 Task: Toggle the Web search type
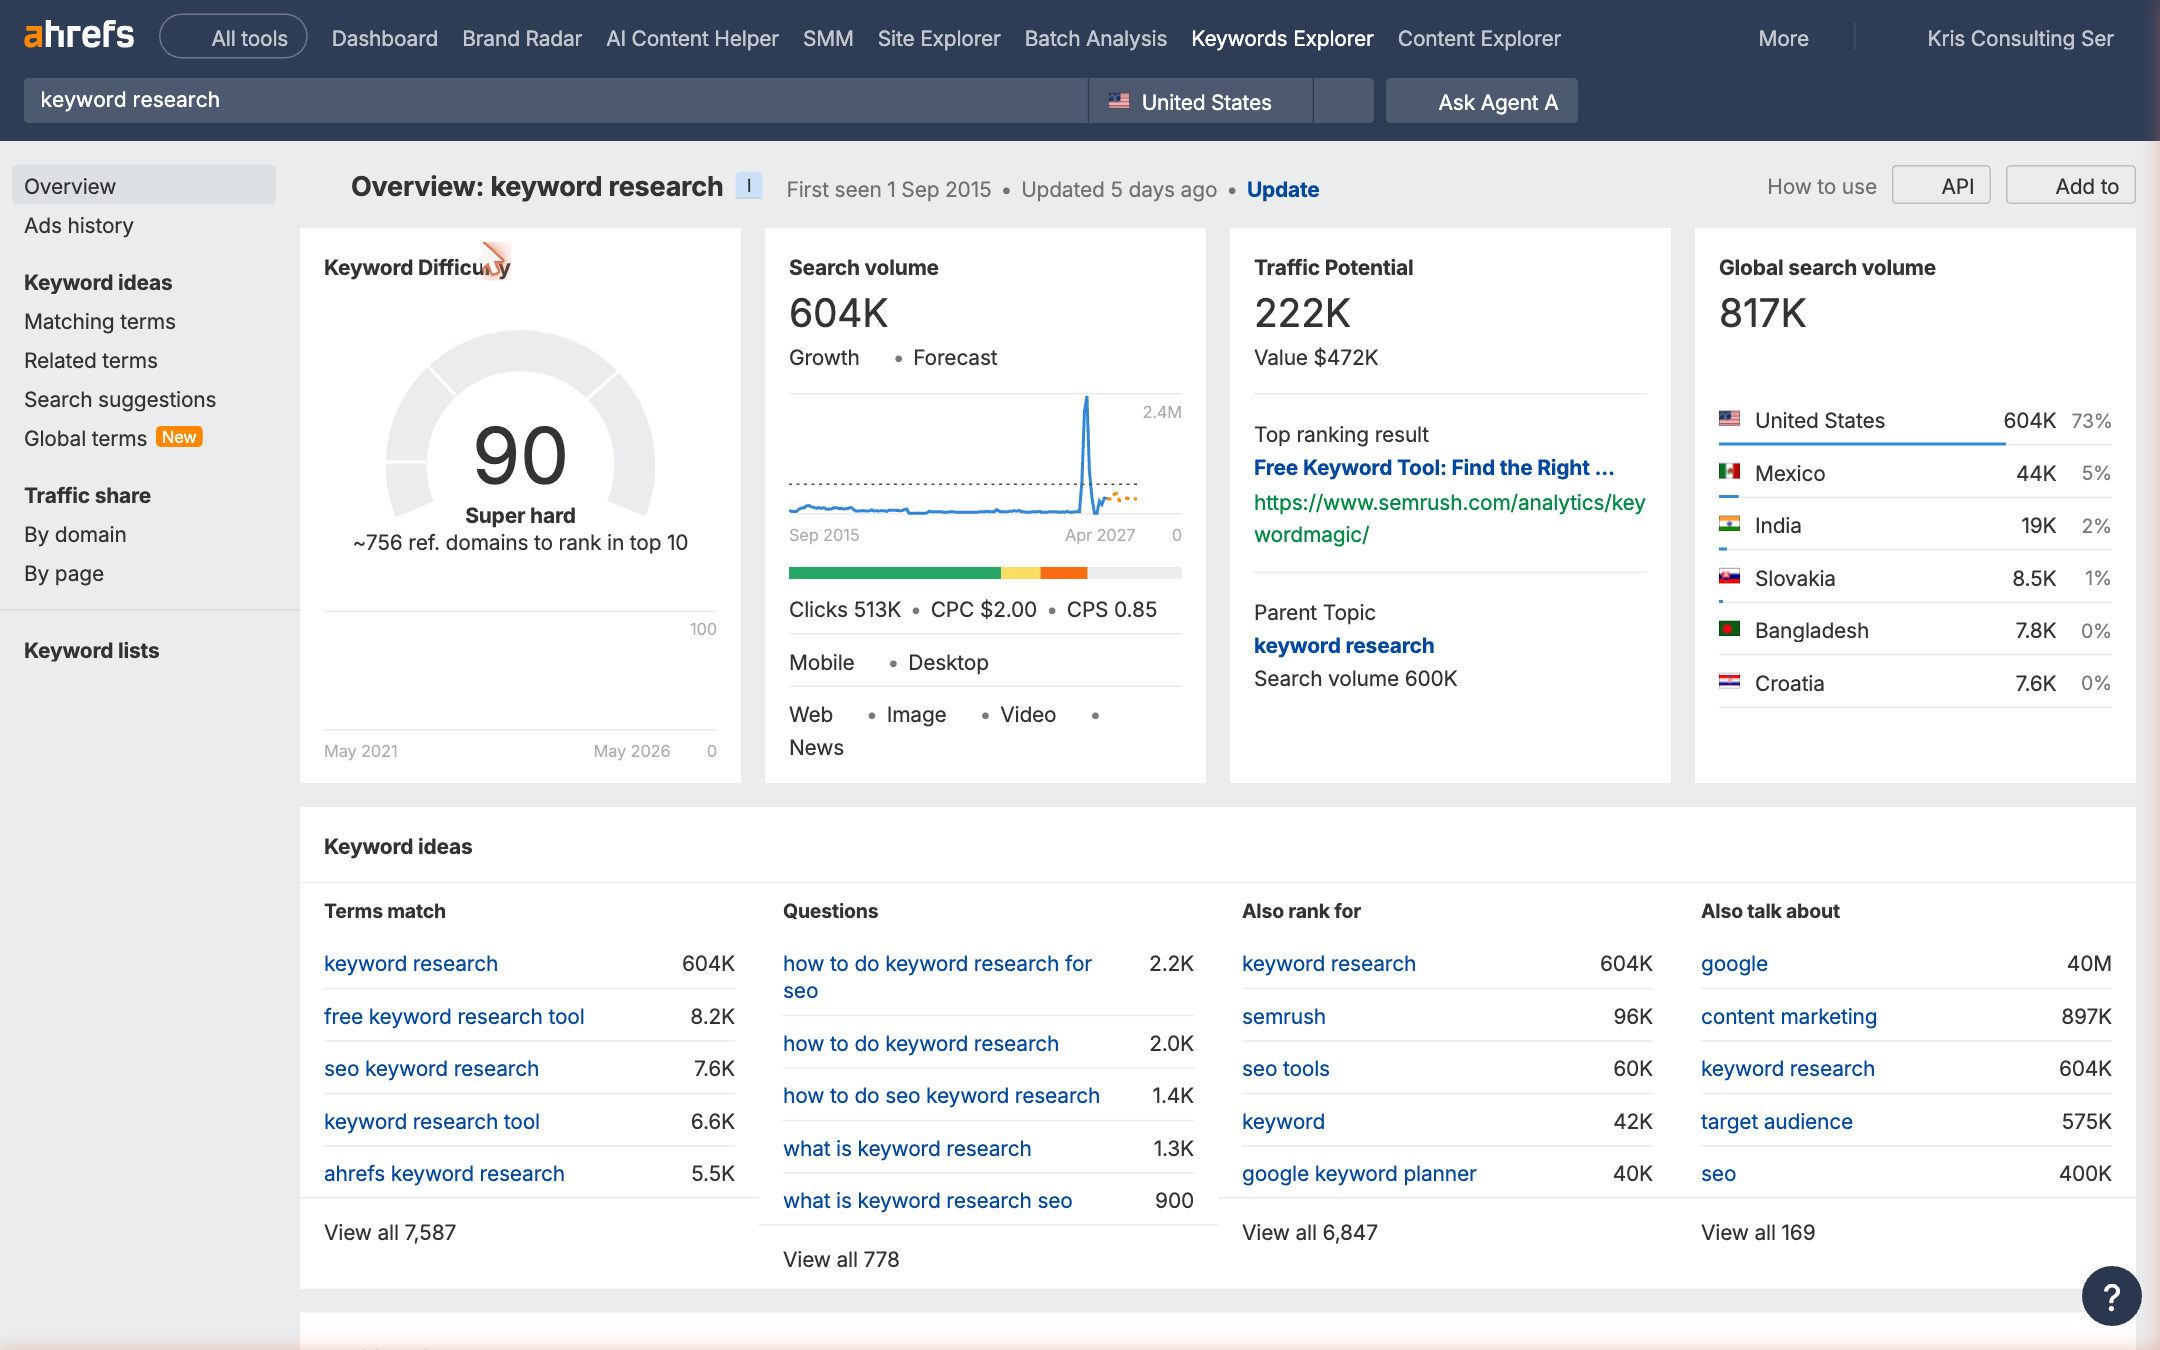click(810, 714)
